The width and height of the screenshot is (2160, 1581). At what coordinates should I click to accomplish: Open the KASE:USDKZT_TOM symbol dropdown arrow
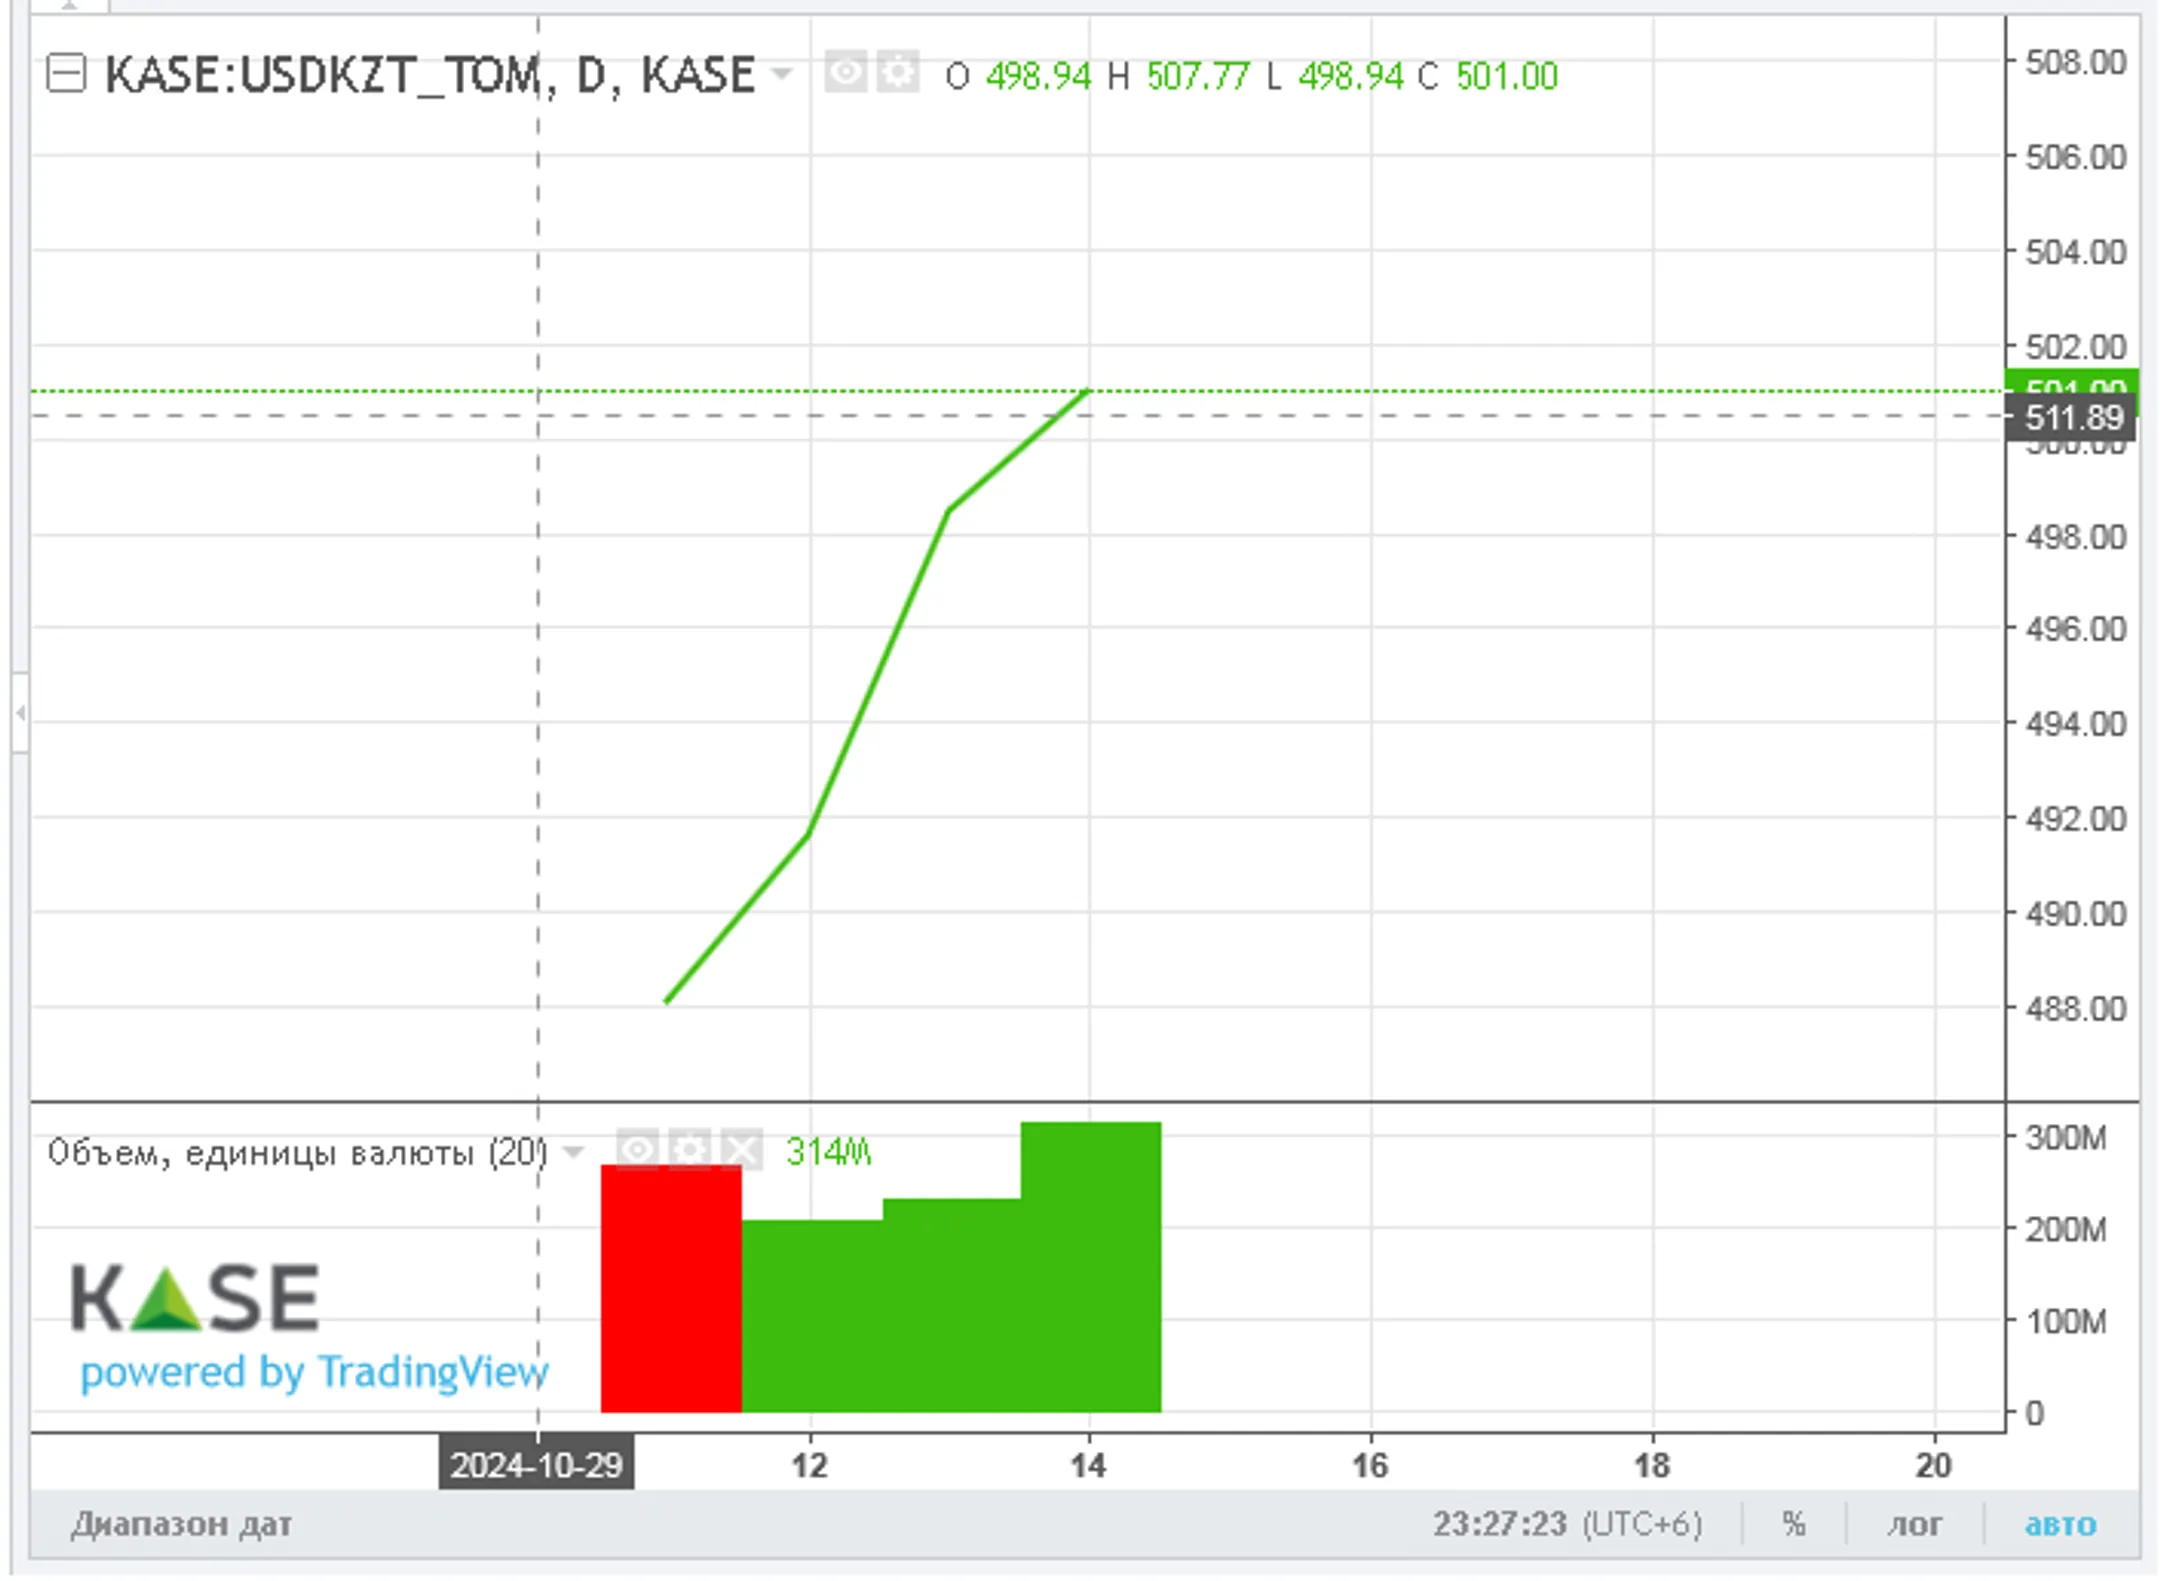click(x=782, y=74)
